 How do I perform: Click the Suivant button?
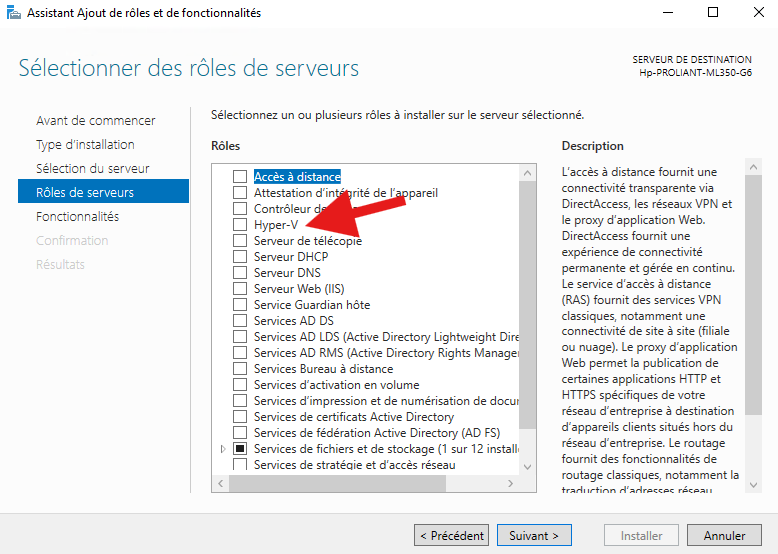[x=534, y=536]
